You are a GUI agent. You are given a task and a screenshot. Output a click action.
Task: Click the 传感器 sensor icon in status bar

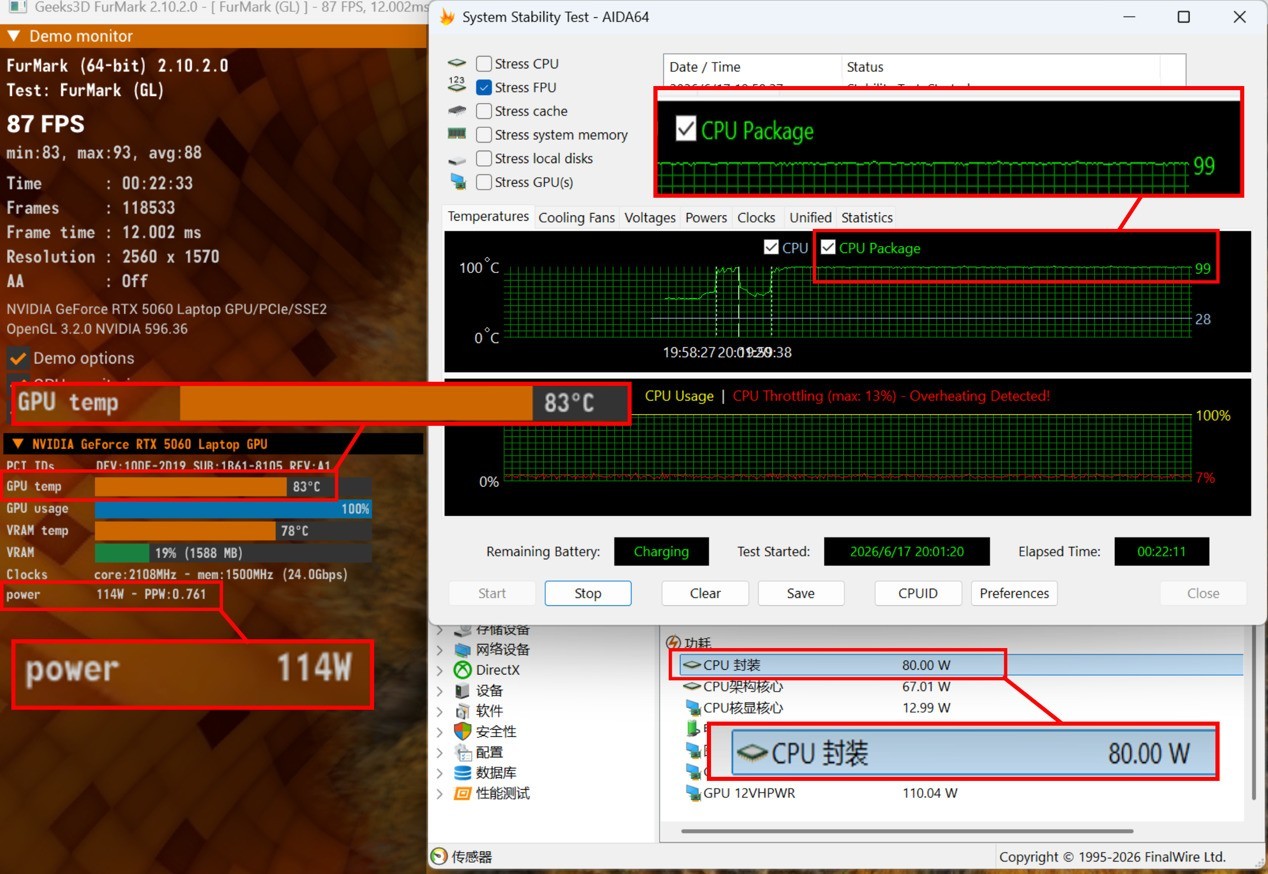pos(439,857)
